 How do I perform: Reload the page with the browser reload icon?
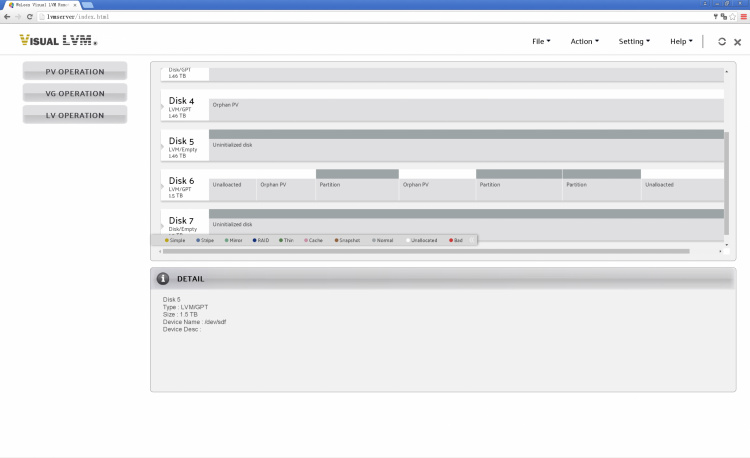(x=31, y=17)
